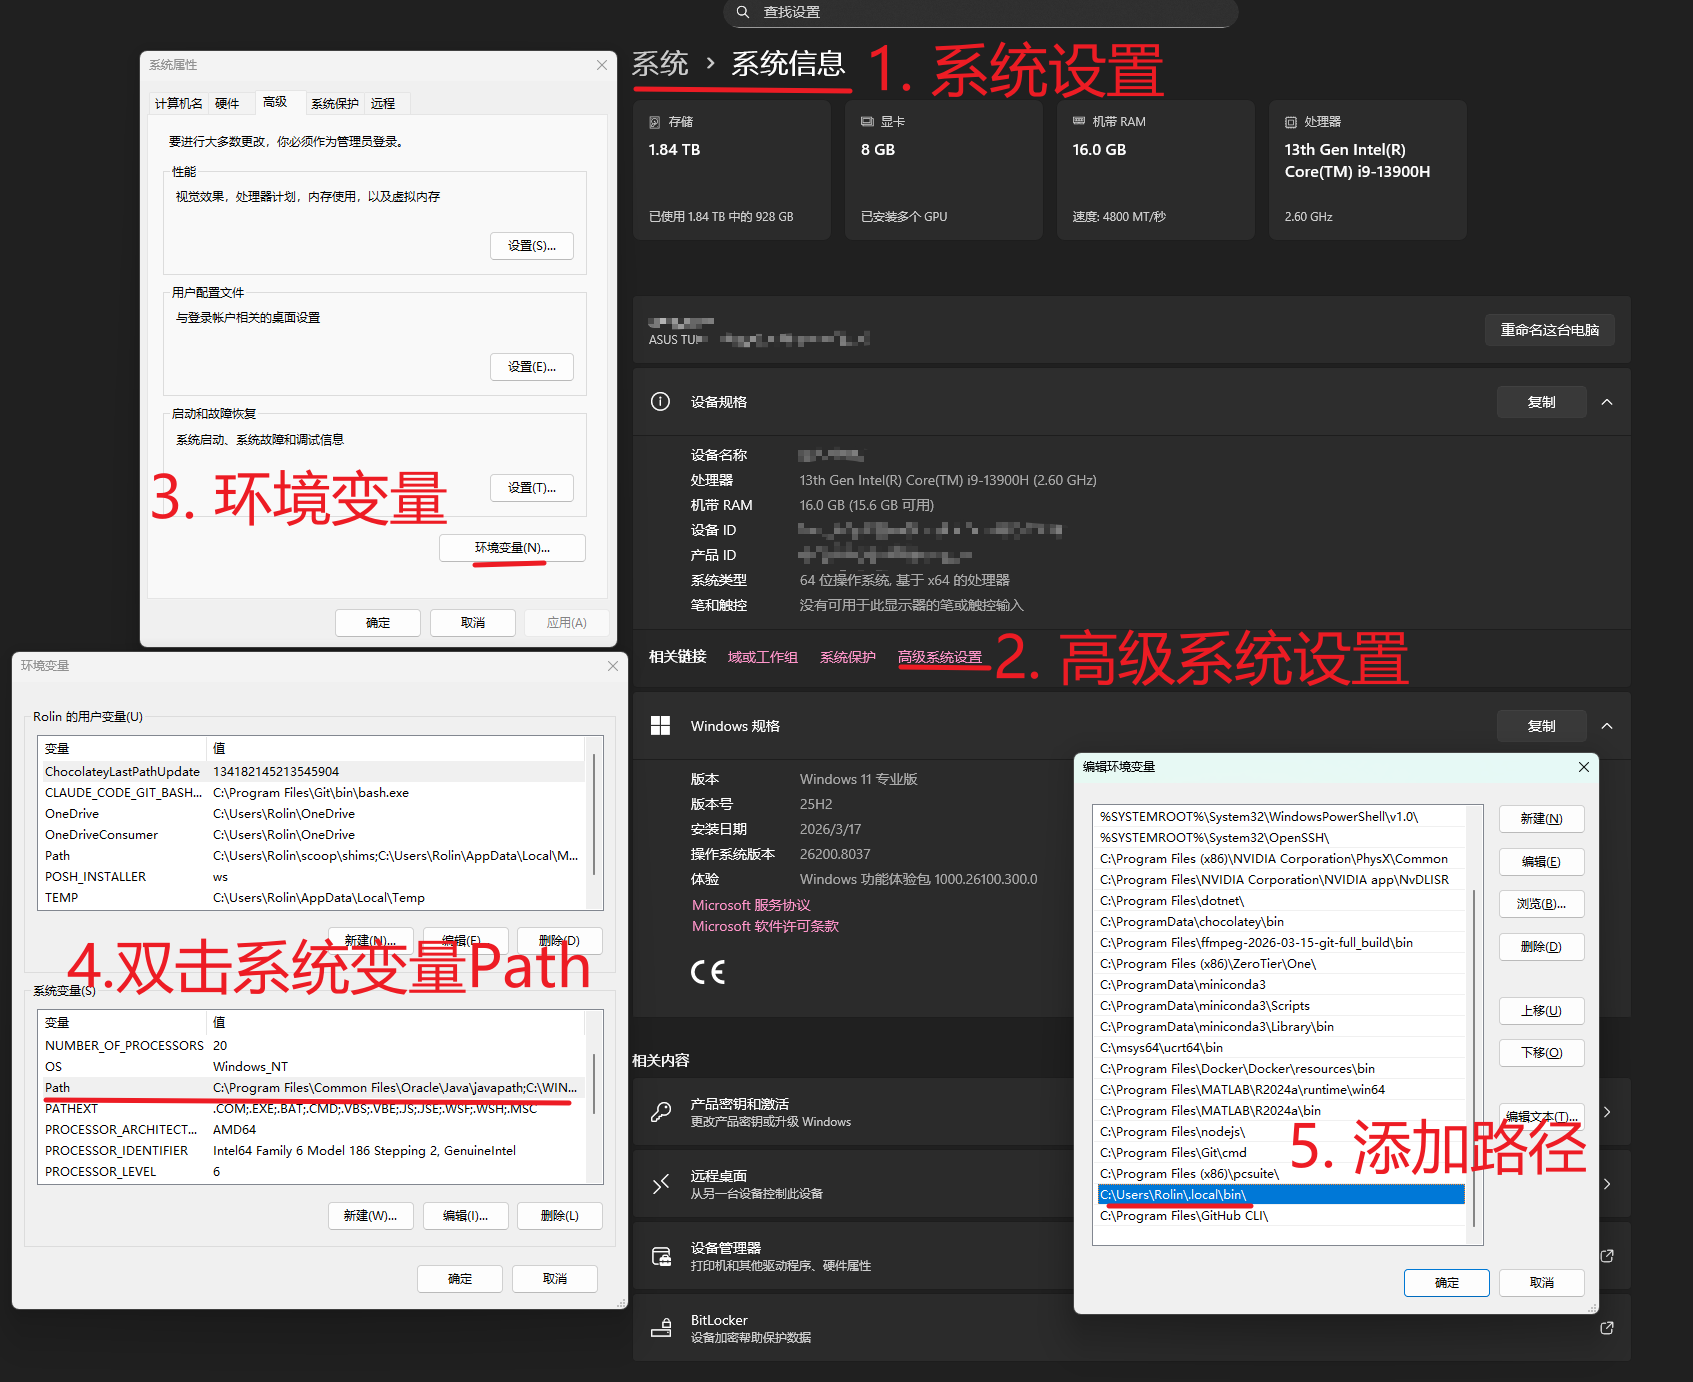
Task: Click 编辑(E) in 编辑环境变量 dialog
Action: [x=1542, y=862]
